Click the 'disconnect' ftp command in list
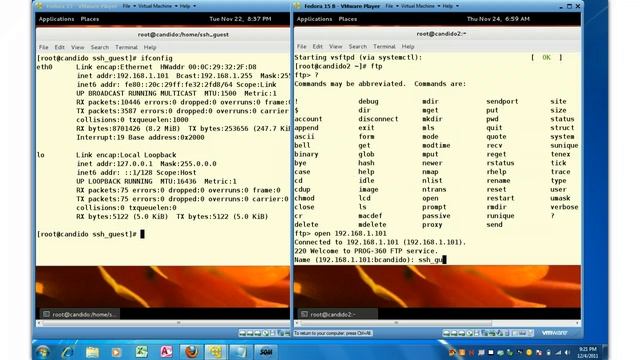 tap(378, 119)
